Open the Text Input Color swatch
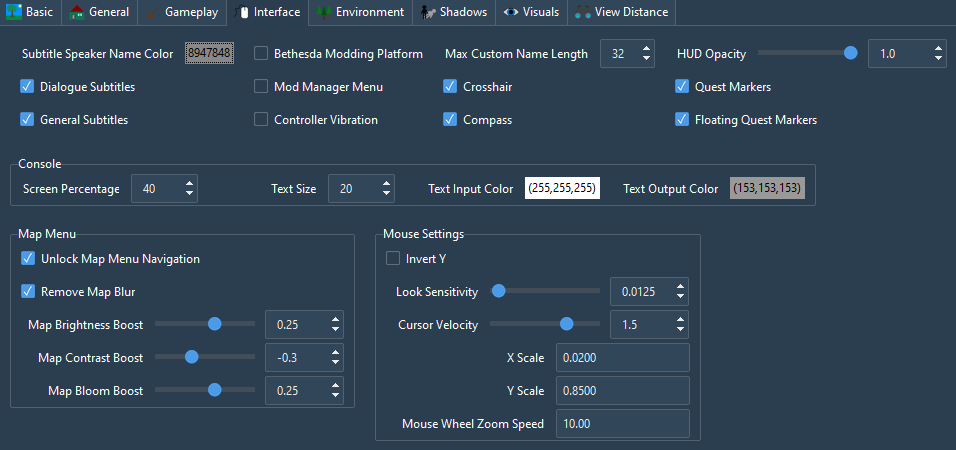956x450 pixels. point(562,188)
